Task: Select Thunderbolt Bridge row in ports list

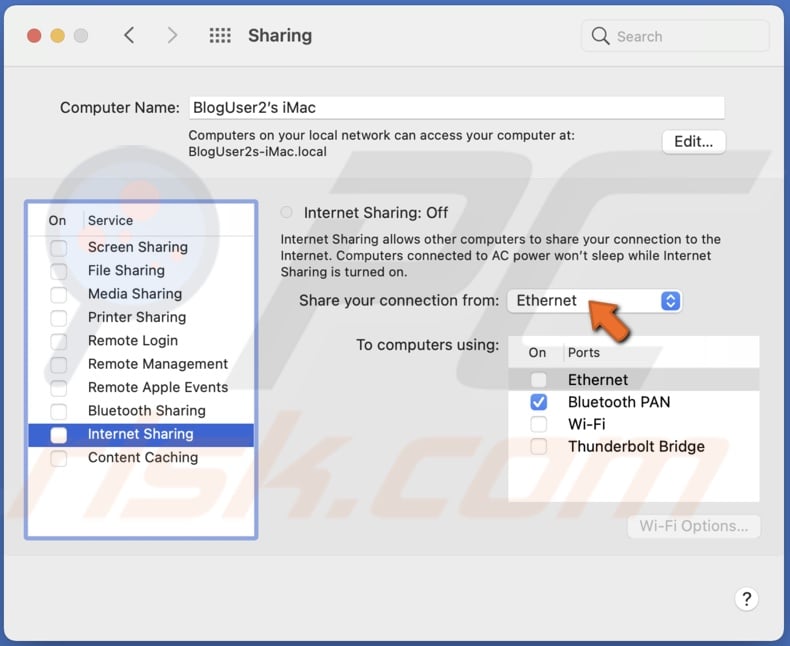Action: pyautogui.click(x=634, y=446)
